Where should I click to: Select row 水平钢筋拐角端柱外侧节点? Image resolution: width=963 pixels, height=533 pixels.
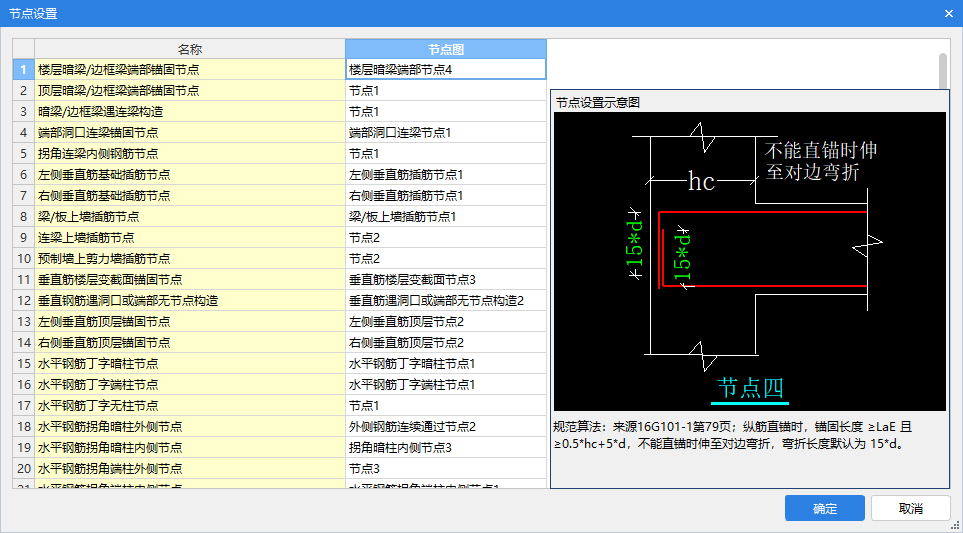tap(190, 469)
